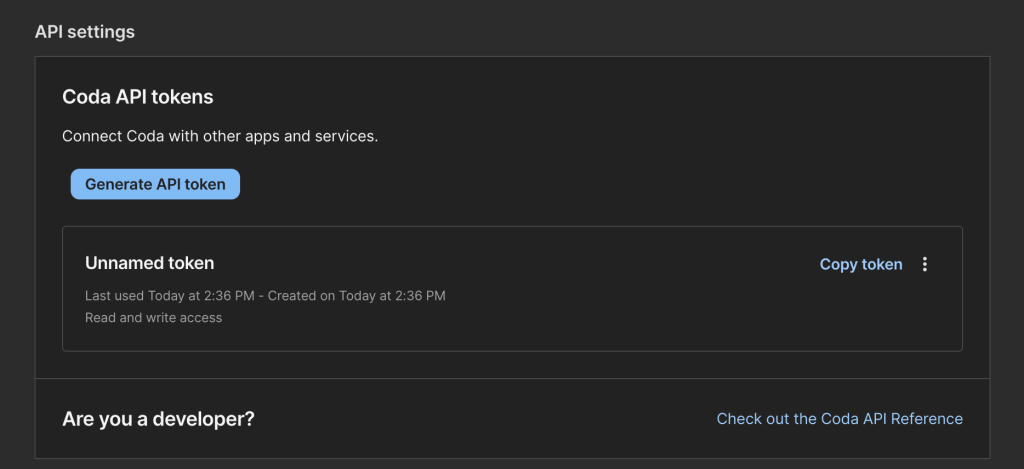Copy the Unnamed token
The image size is (1024, 469).
pos(860,264)
